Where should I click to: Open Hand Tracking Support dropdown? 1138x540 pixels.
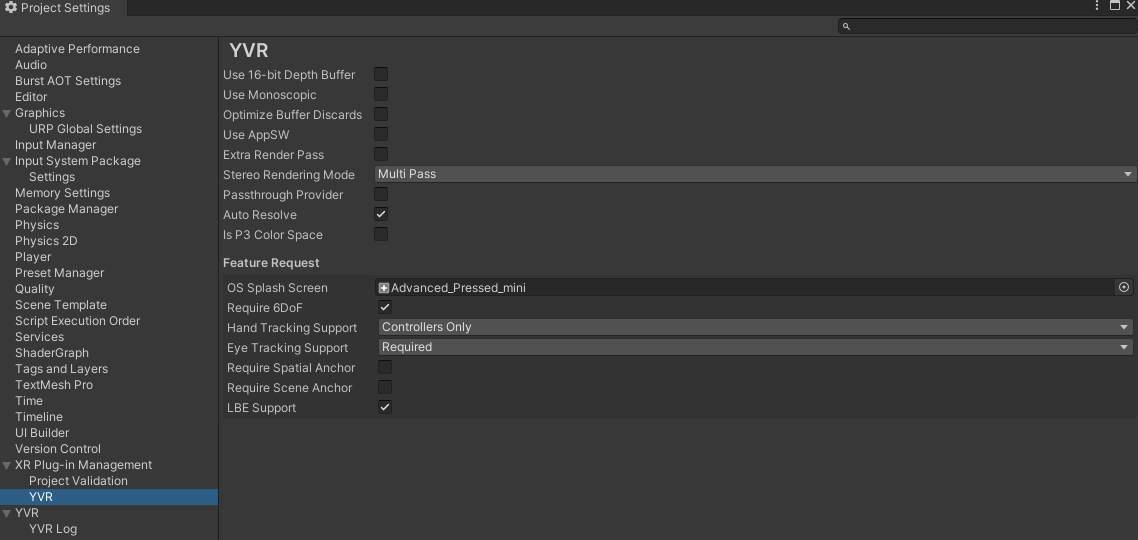754,327
